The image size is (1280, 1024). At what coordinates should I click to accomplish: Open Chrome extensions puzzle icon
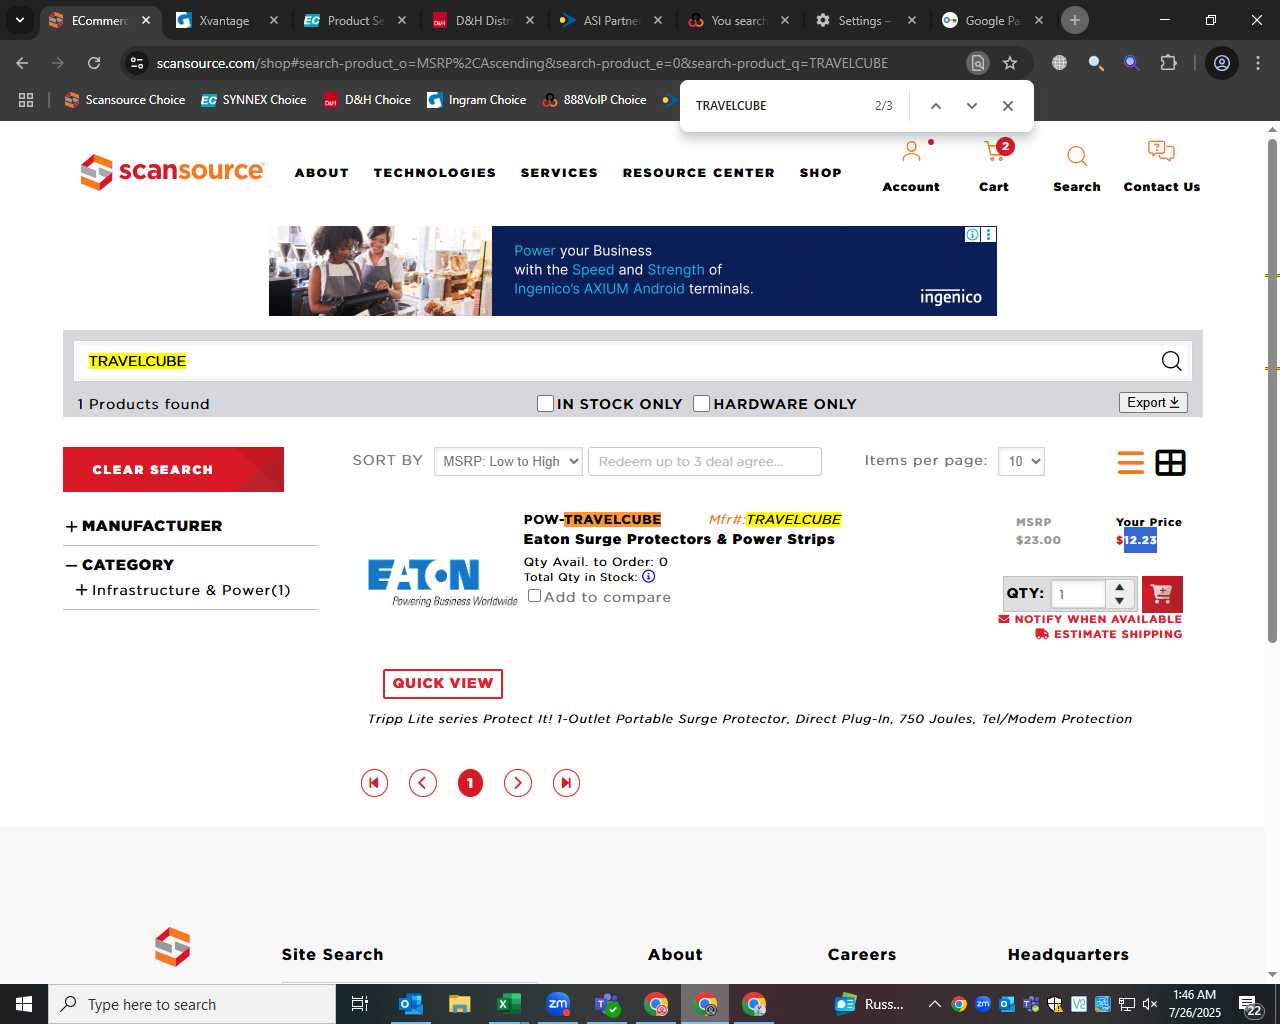coord(1168,63)
